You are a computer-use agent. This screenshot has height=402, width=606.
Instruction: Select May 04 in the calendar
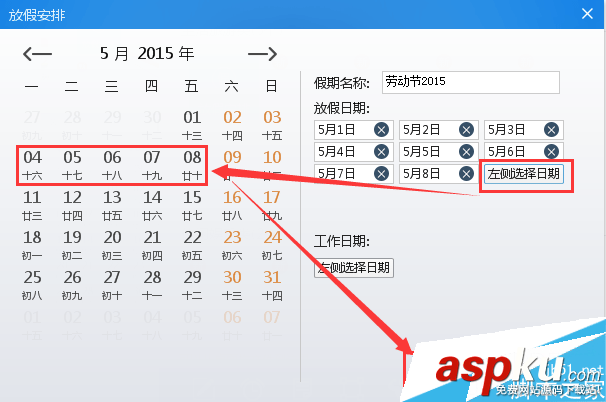pos(32,165)
